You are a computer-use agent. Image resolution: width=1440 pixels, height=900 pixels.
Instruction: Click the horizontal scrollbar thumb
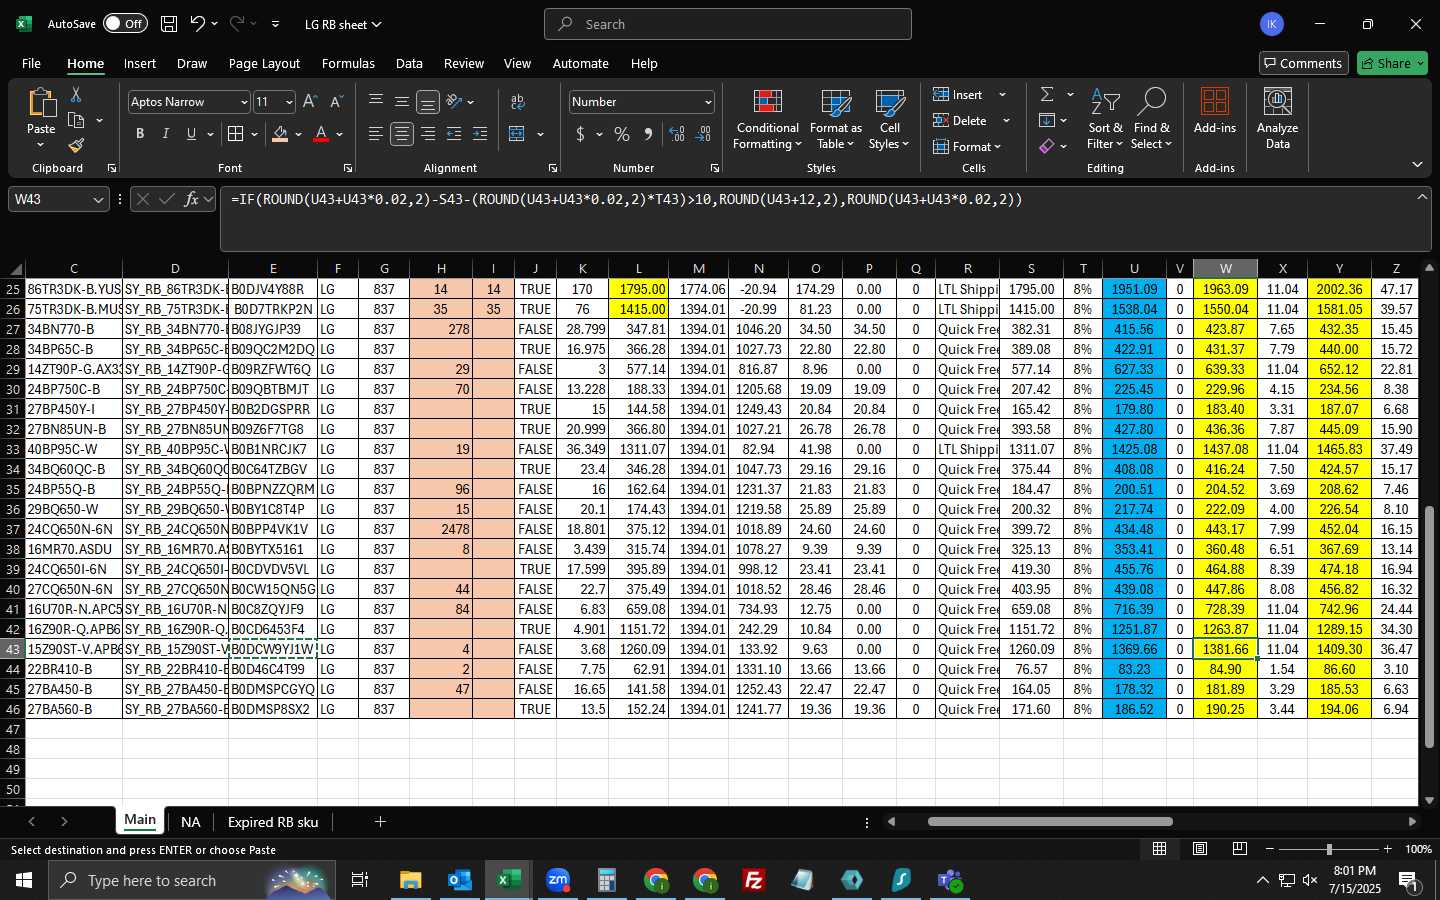1050,822
